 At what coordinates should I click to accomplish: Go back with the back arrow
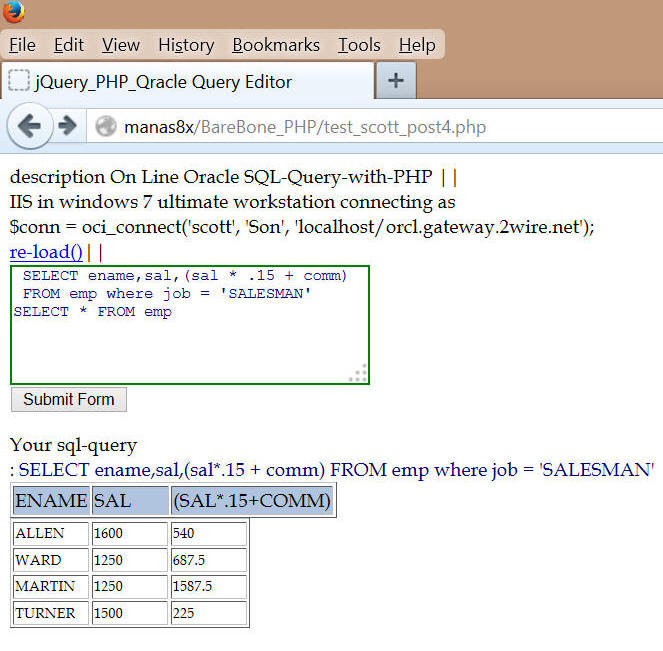click(x=30, y=126)
